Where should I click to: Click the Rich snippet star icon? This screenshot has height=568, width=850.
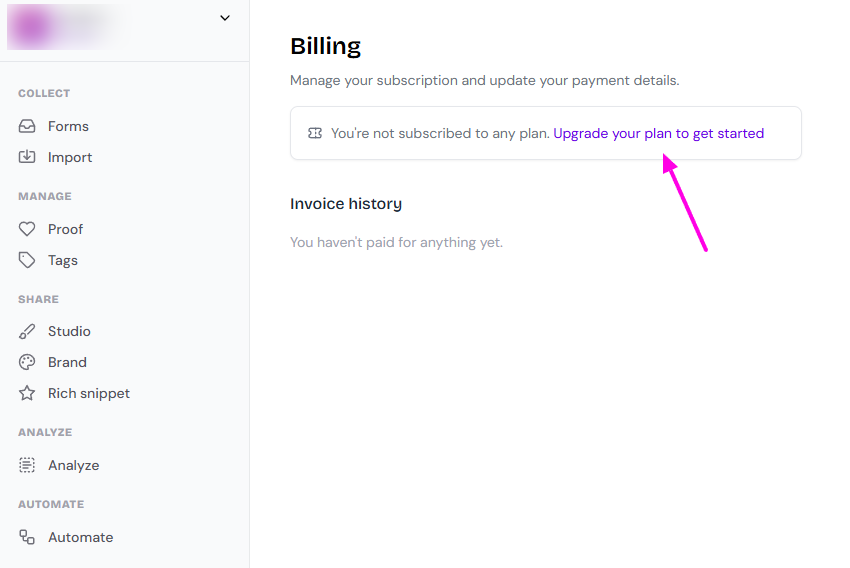pos(27,393)
